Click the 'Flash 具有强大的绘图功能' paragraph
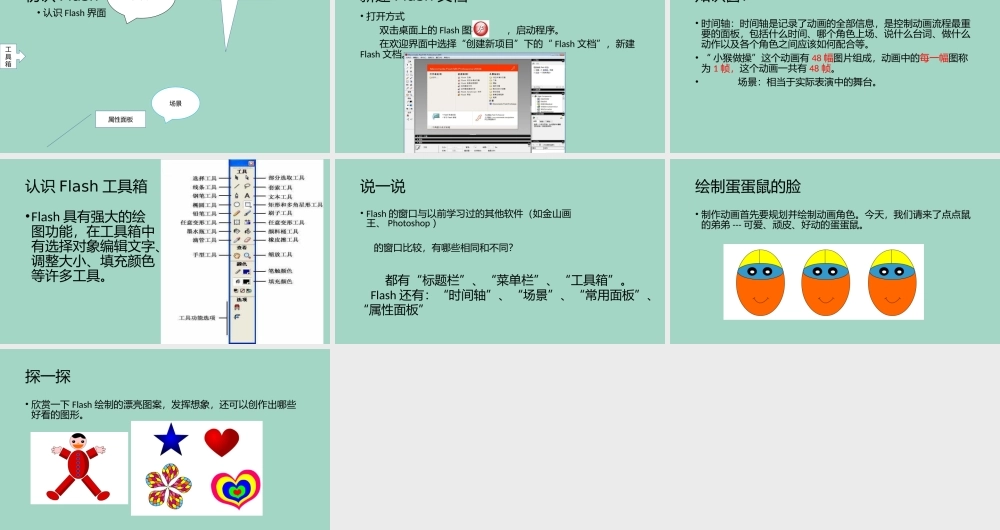Image resolution: width=1000 pixels, height=530 pixels. [93, 246]
